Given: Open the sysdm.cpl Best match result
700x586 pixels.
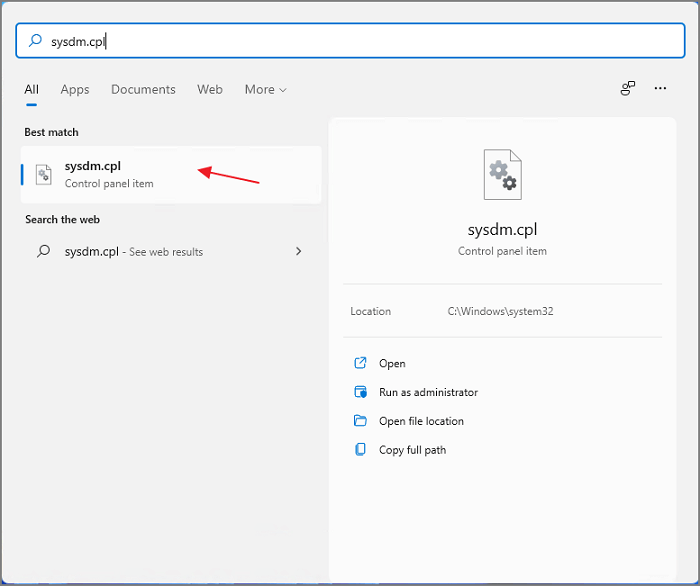Looking at the screenshot, I should click(x=170, y=175).
